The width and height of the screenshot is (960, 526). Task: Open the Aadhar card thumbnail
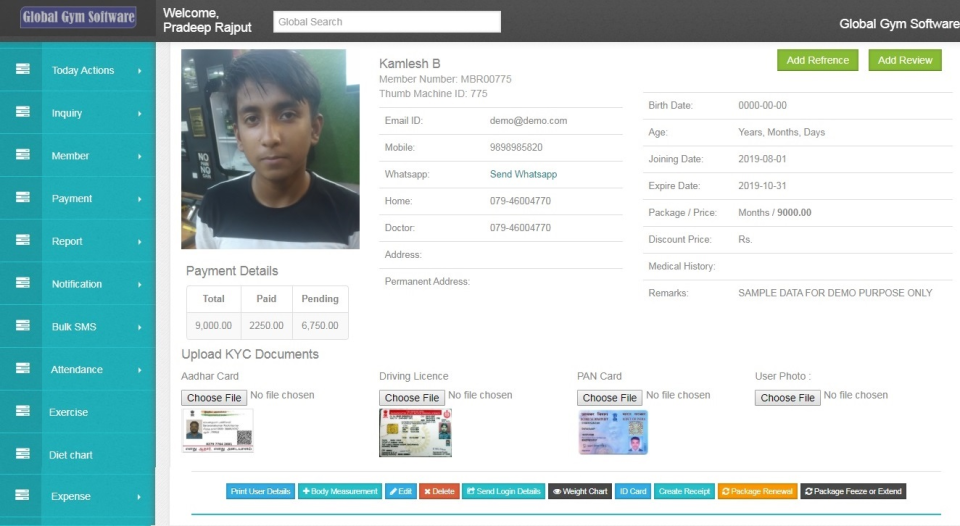217,430
